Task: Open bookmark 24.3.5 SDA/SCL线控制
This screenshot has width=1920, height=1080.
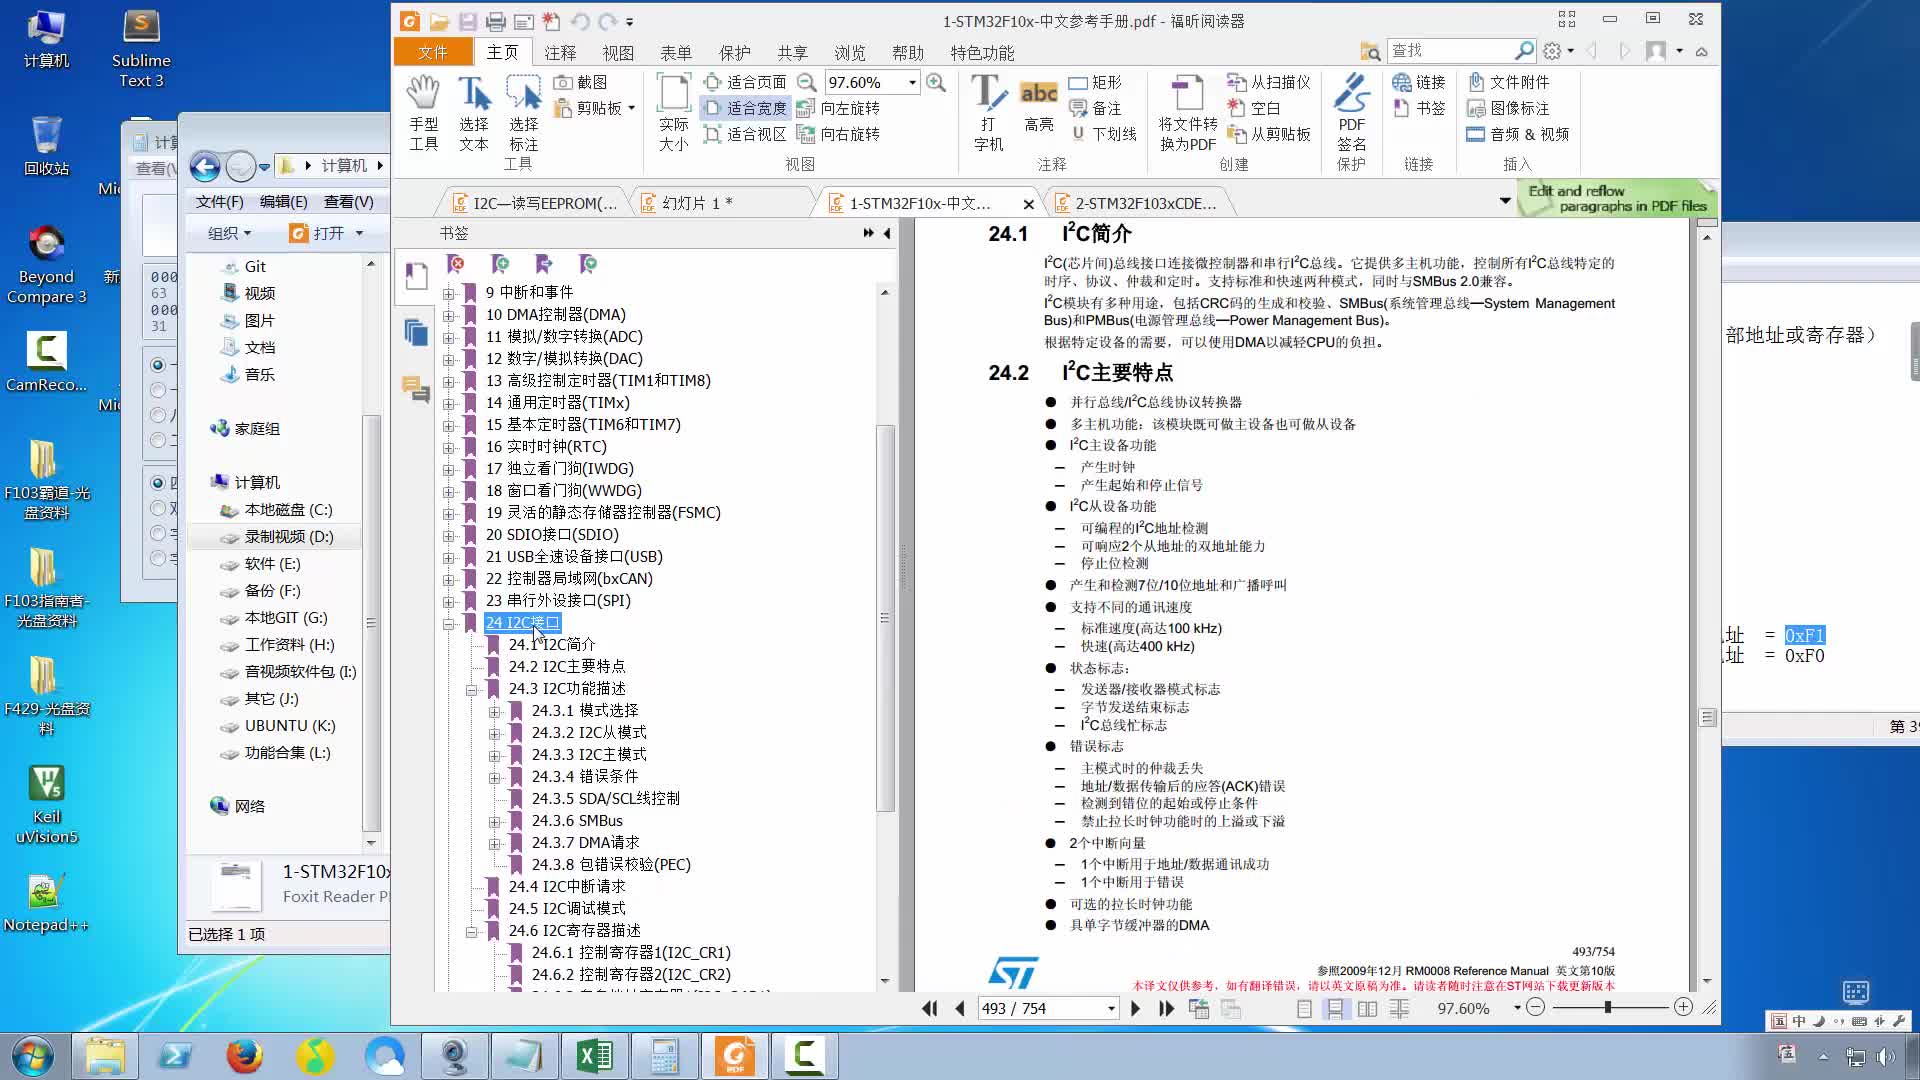Action: (605, 798)
